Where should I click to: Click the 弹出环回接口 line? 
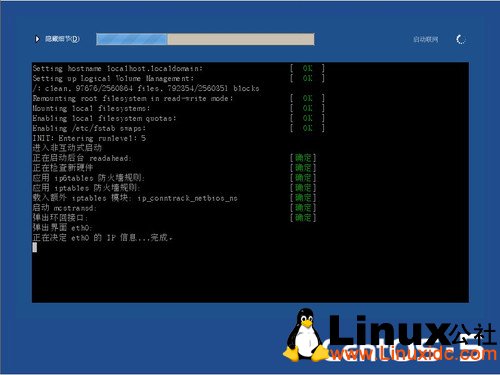(x=60, y=218)
